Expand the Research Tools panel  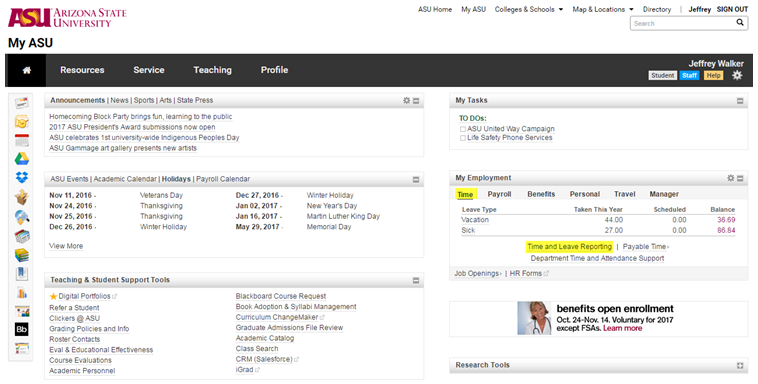pyautogui.click(x=740, y=366)
